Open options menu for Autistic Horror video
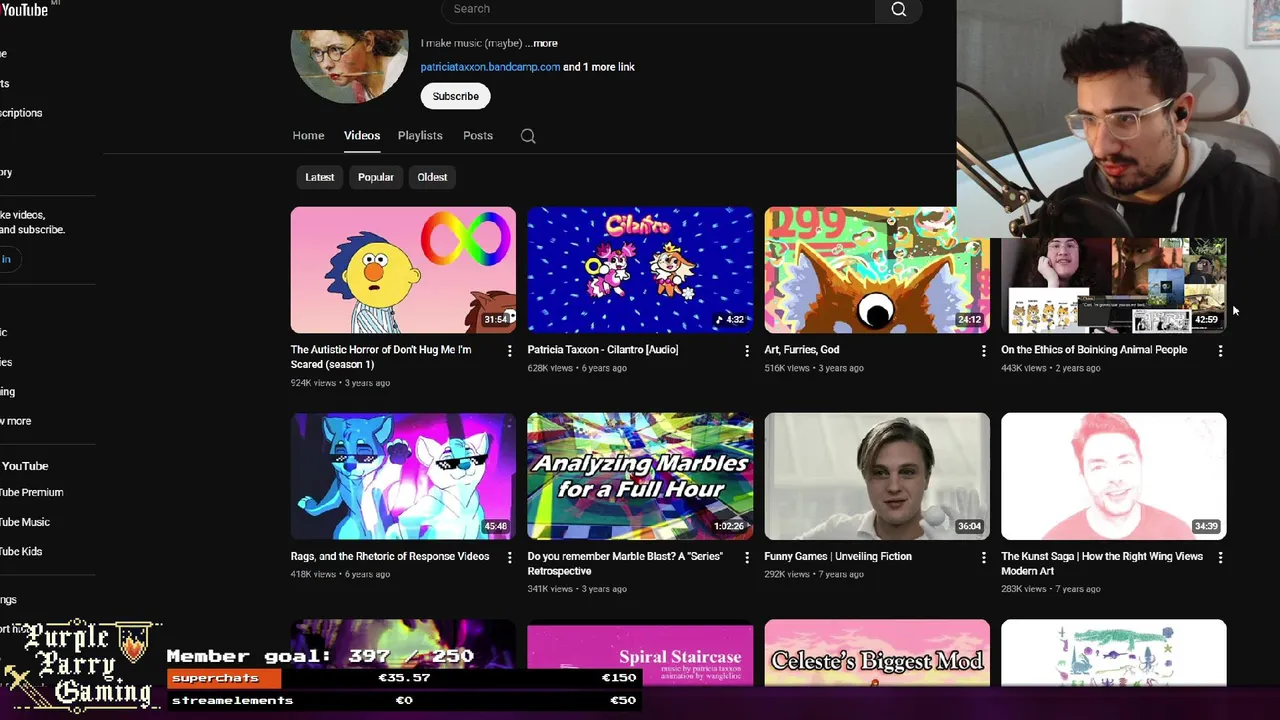 pyautogui.click(x=510, y=351)
